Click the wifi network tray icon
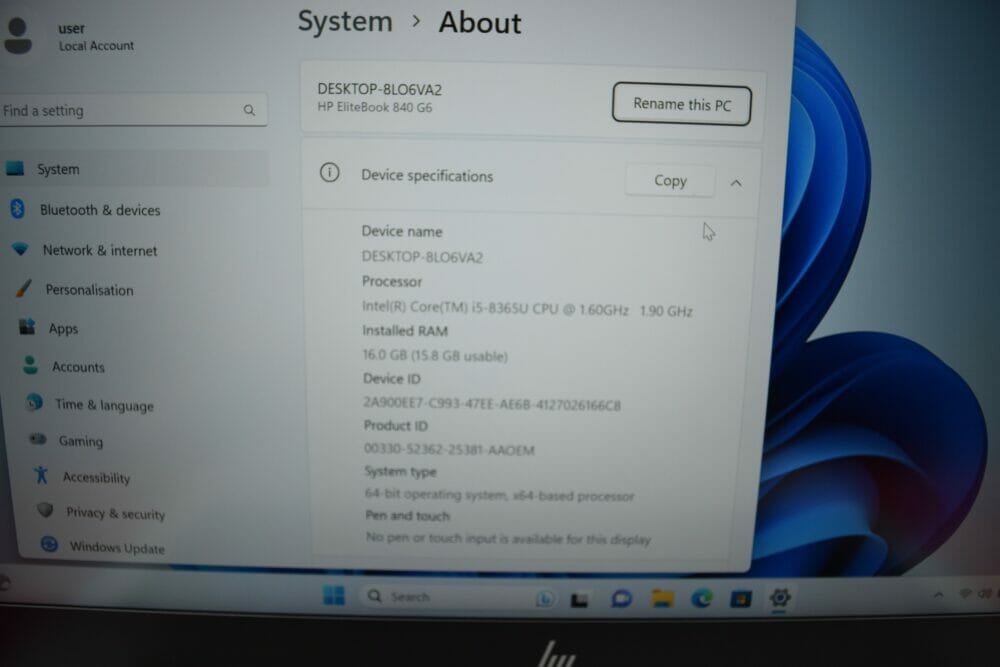 [x=965, y=594]
